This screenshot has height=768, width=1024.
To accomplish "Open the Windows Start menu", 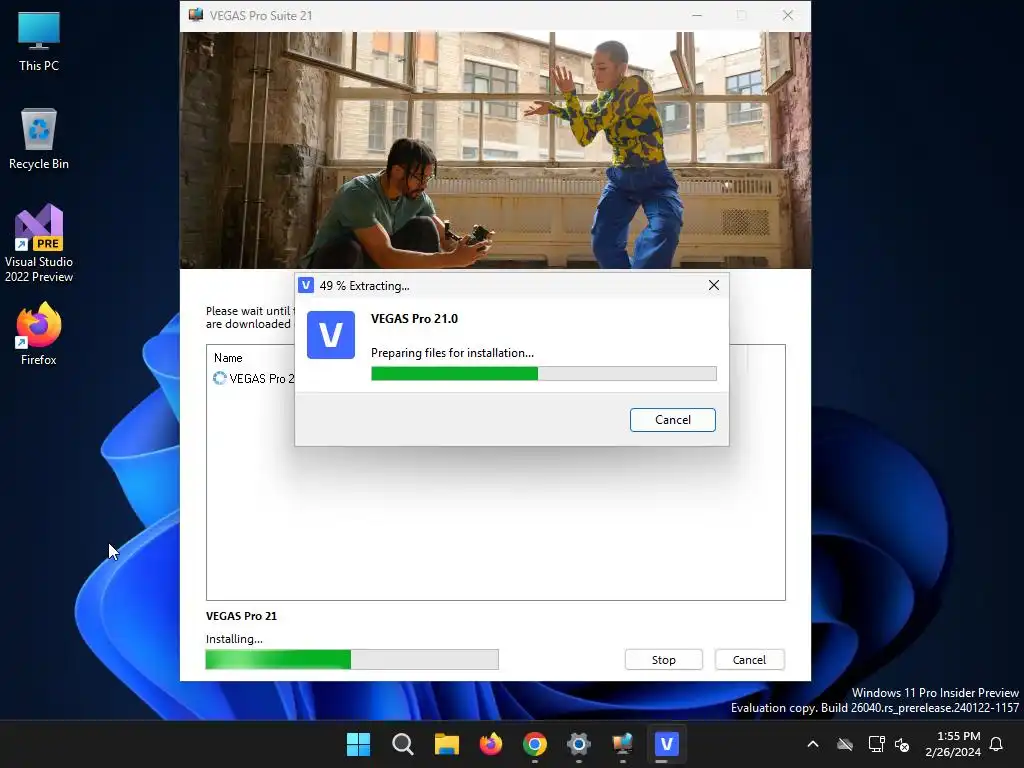I will (x=358, y=744).
